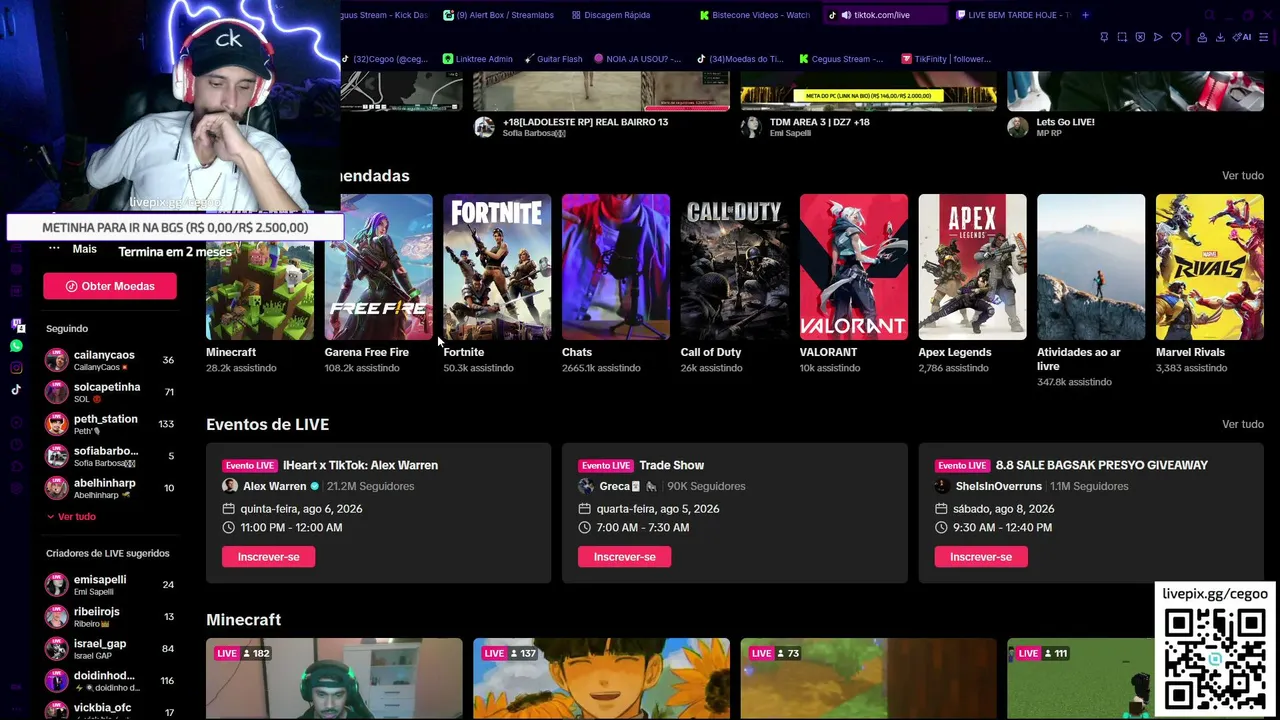The width and height of the screenshot is (1280, 720).
Task: Open the Twitch icon in the browser sidebar
Action: click(17, 325)
